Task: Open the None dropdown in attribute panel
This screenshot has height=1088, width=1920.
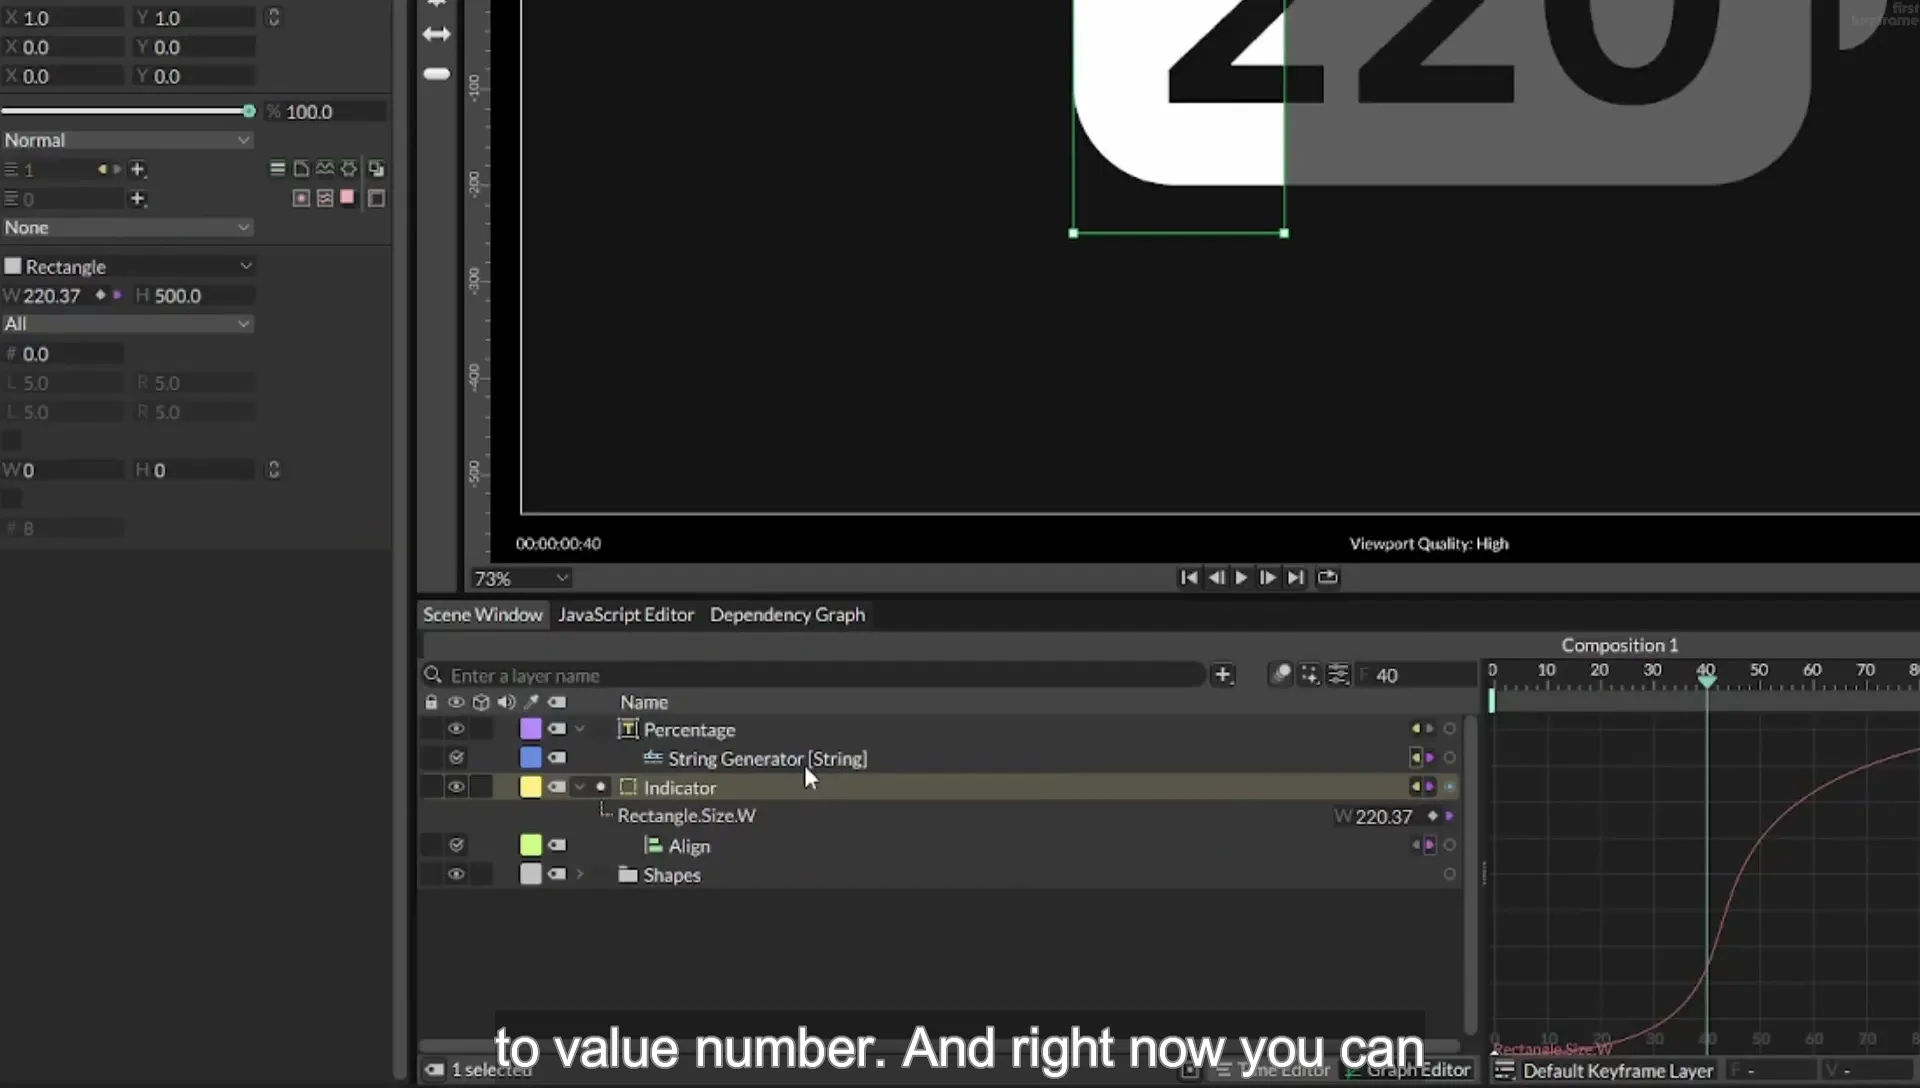Action: (x=127, y=227)
